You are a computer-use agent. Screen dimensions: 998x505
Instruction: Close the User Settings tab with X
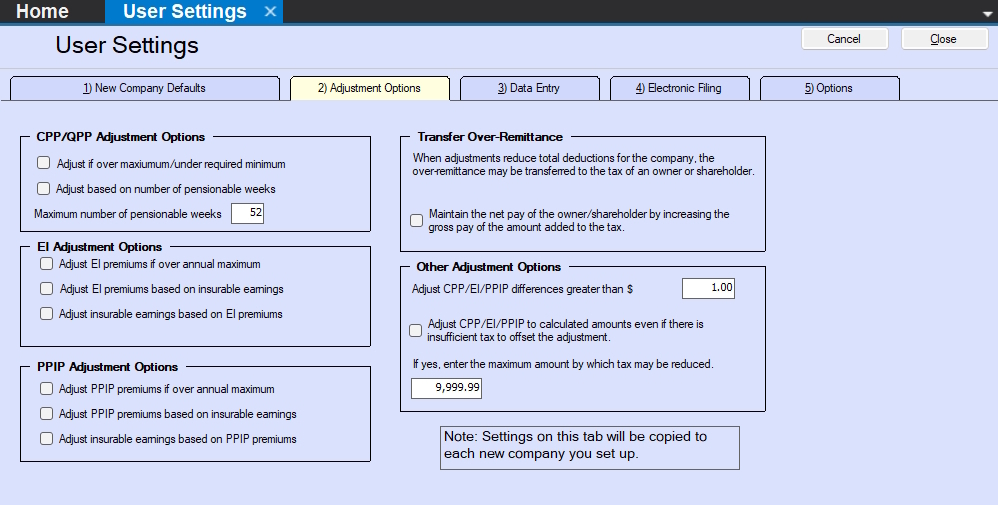(x=270, y=12)
